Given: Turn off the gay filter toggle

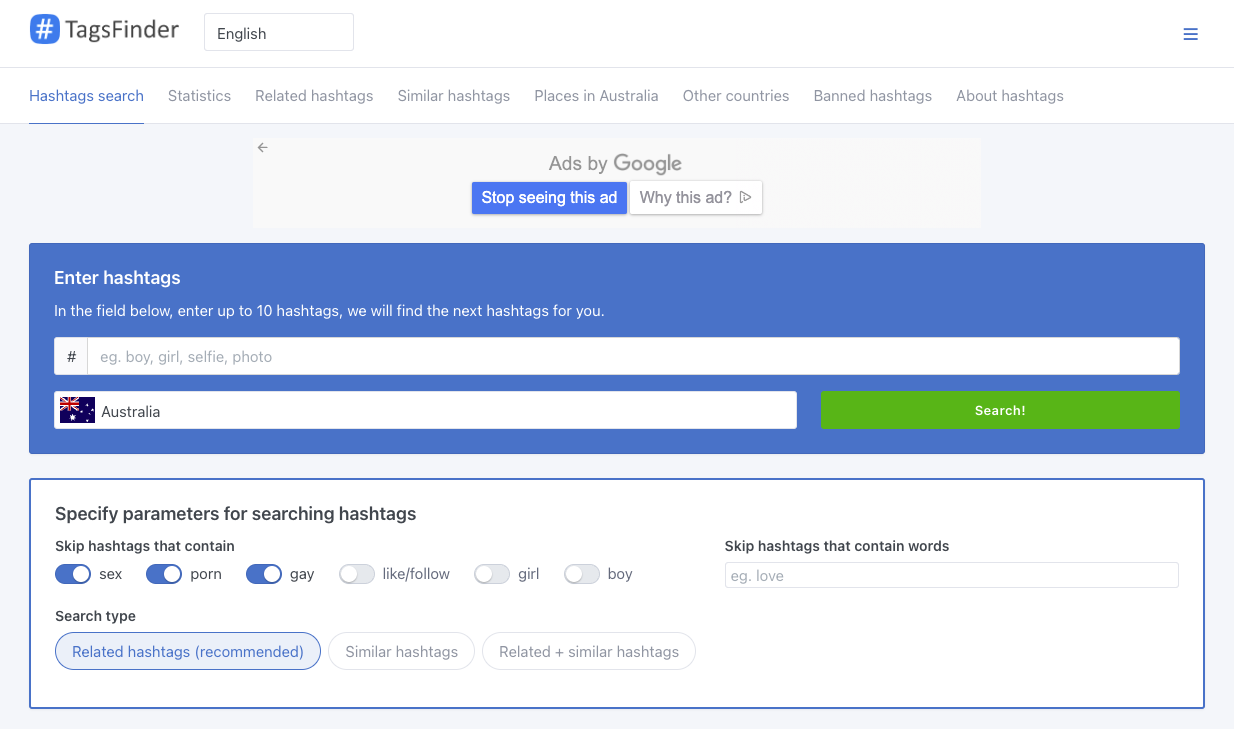Looking at the screenshot, I should 264,574.
